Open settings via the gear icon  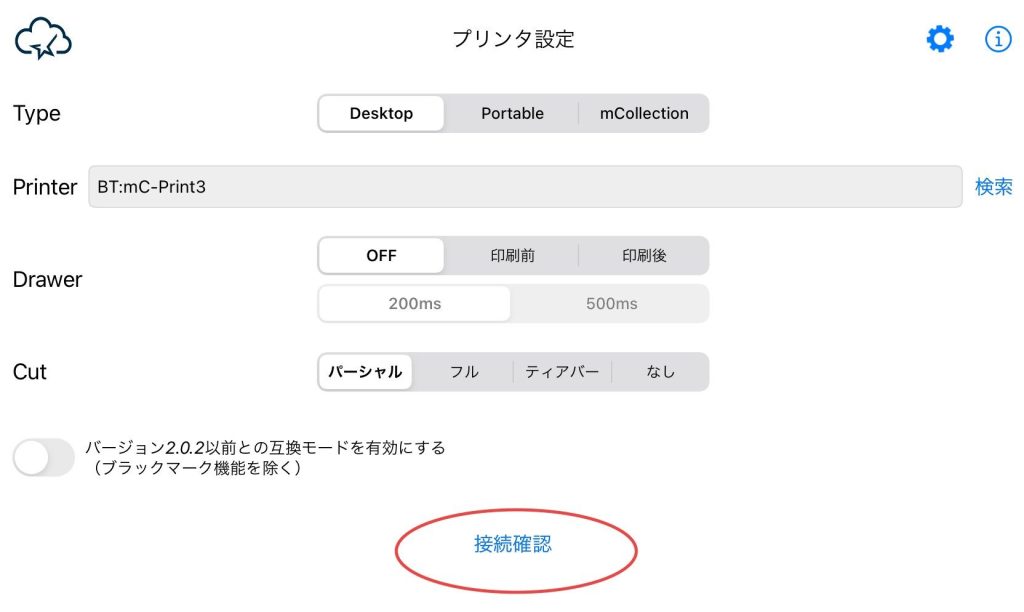[940, 39]
